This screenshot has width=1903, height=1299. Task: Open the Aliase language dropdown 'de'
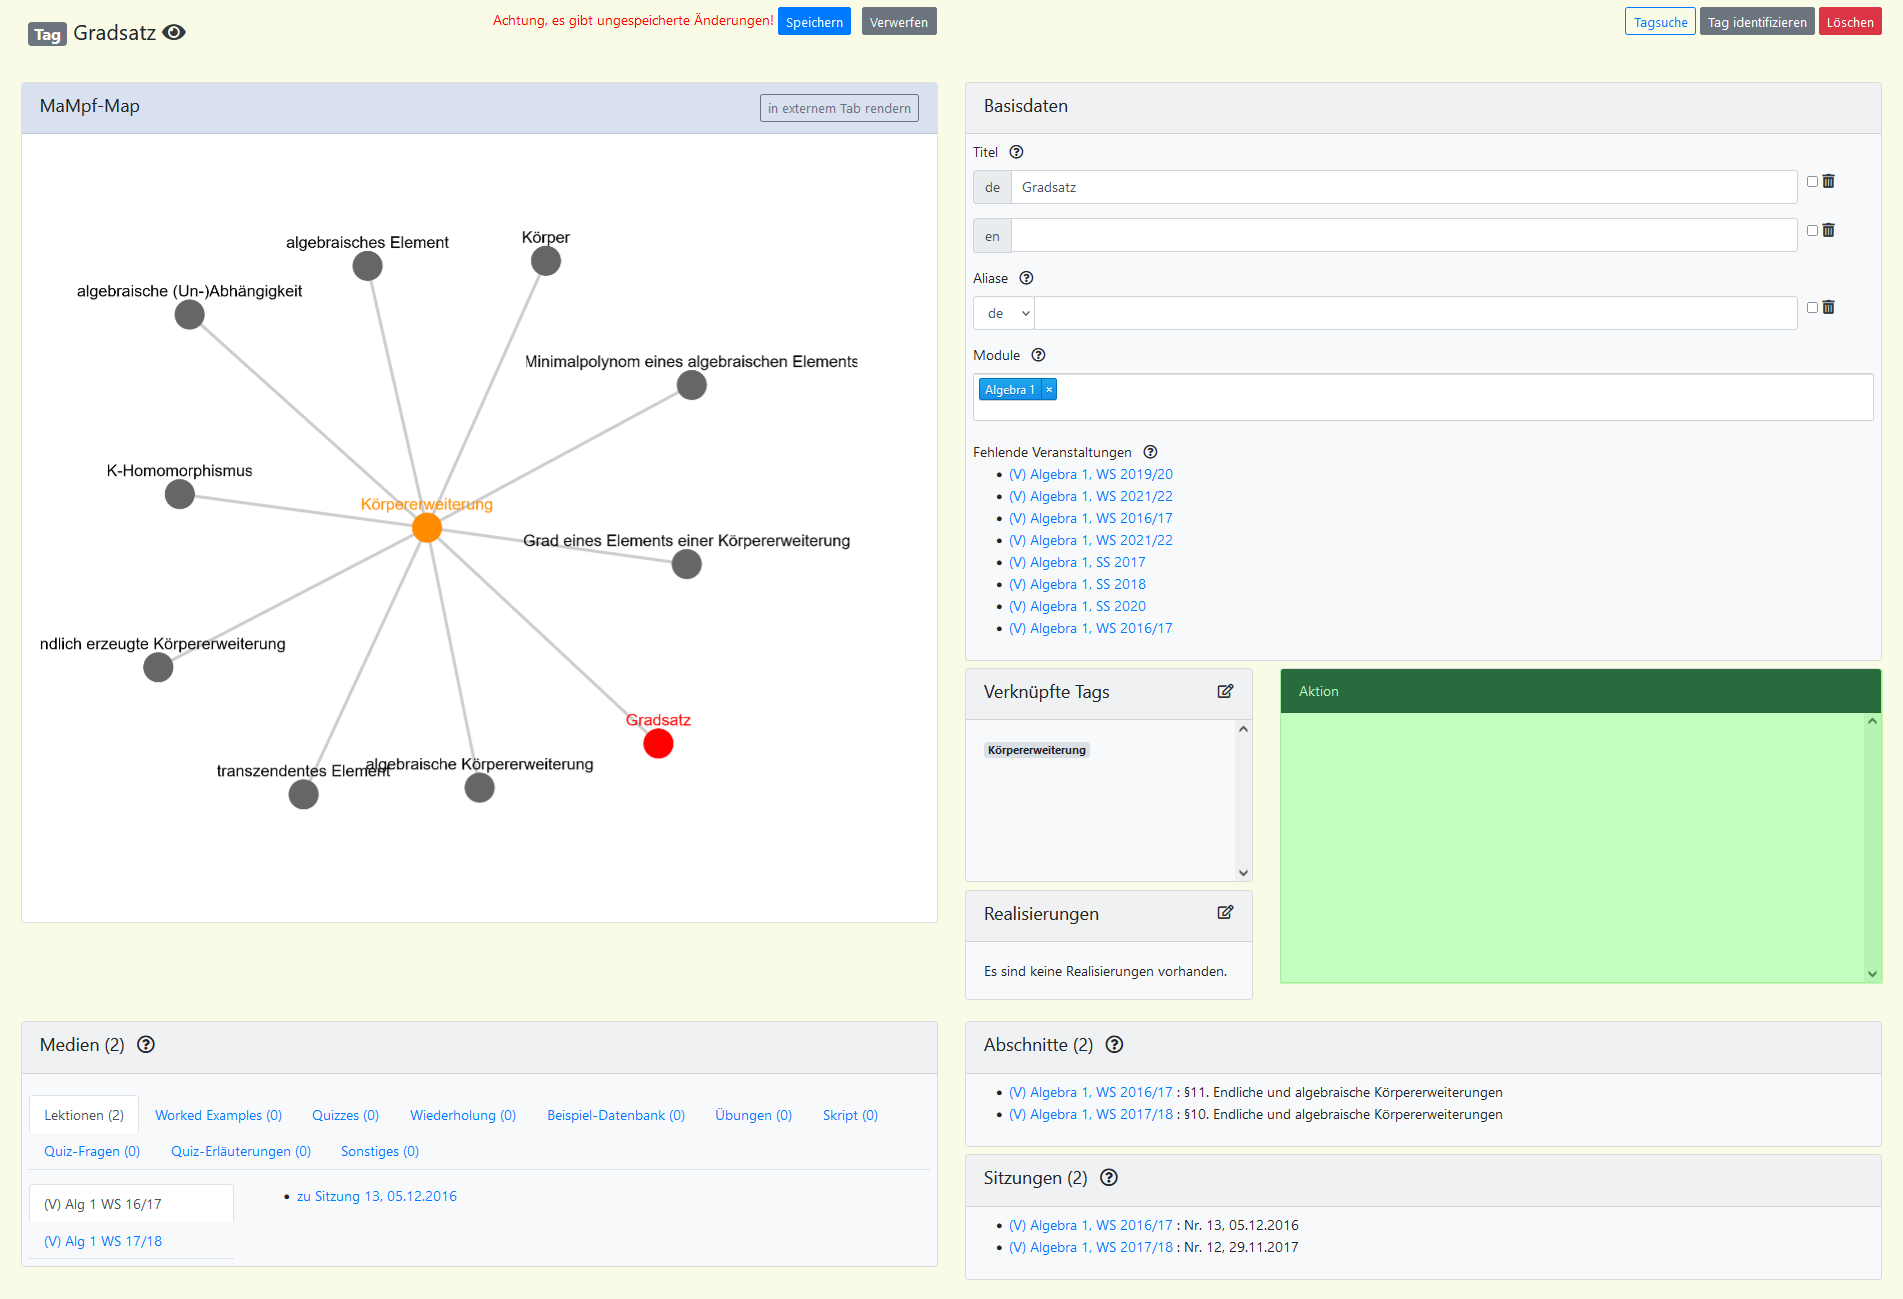1004,313
